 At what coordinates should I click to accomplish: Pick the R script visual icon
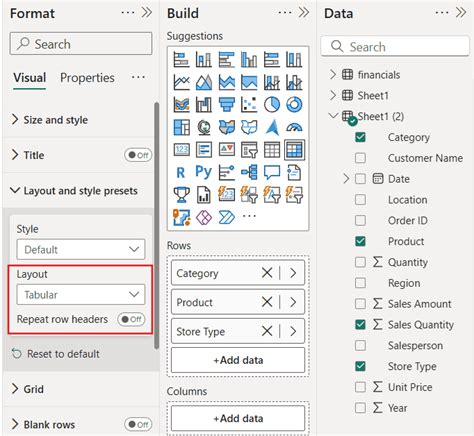(181, 173)
